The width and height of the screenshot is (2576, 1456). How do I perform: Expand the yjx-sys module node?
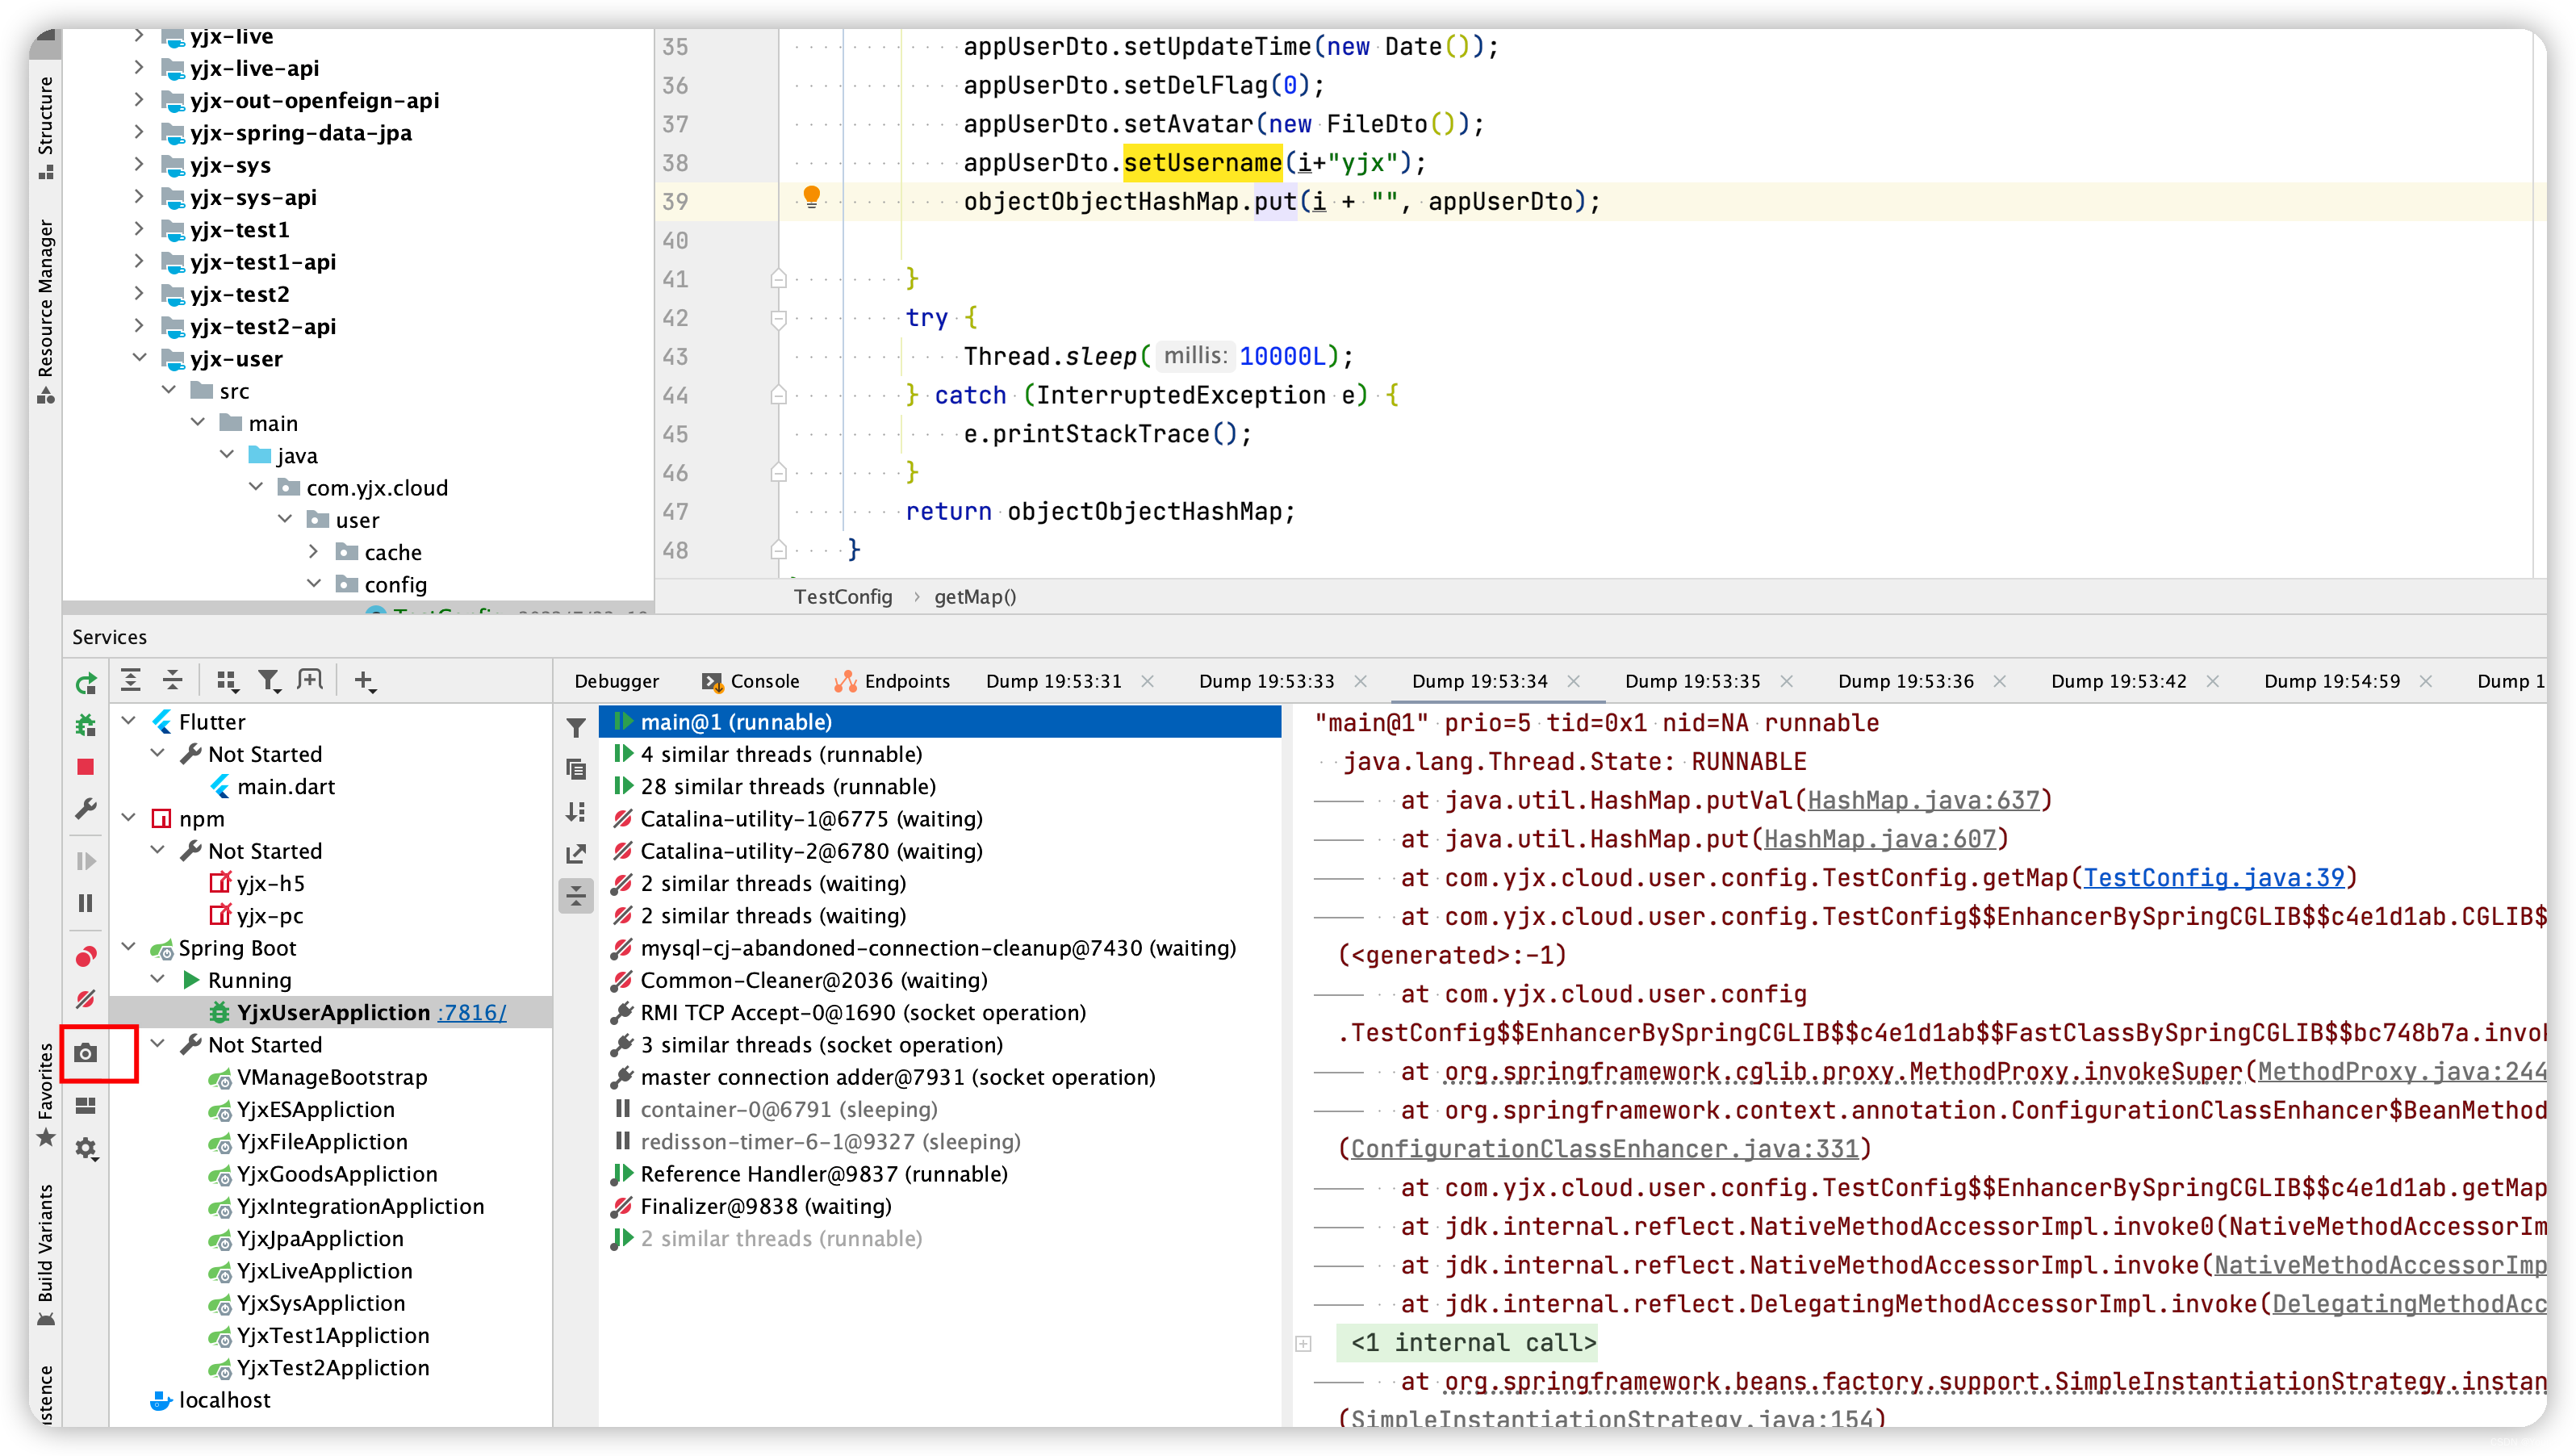139,165
